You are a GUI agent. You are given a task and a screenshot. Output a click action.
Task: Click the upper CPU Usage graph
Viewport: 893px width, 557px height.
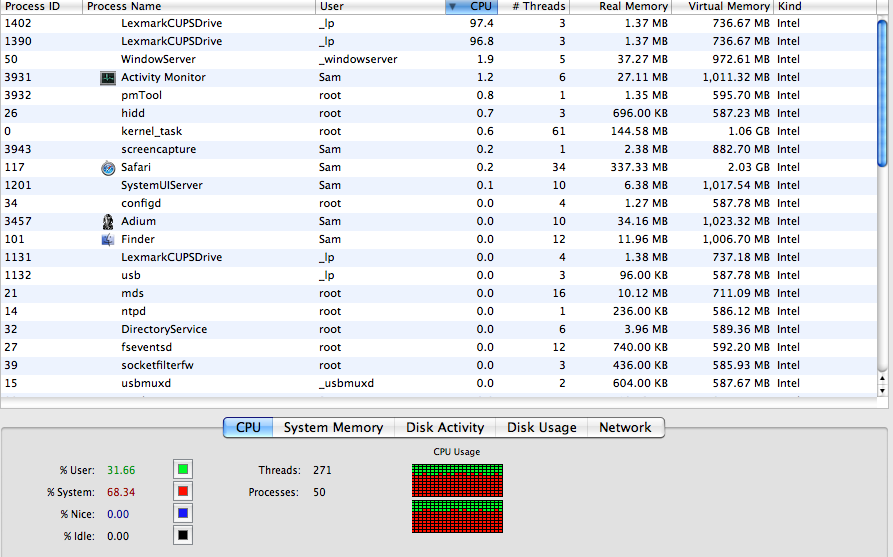[457, 480]
